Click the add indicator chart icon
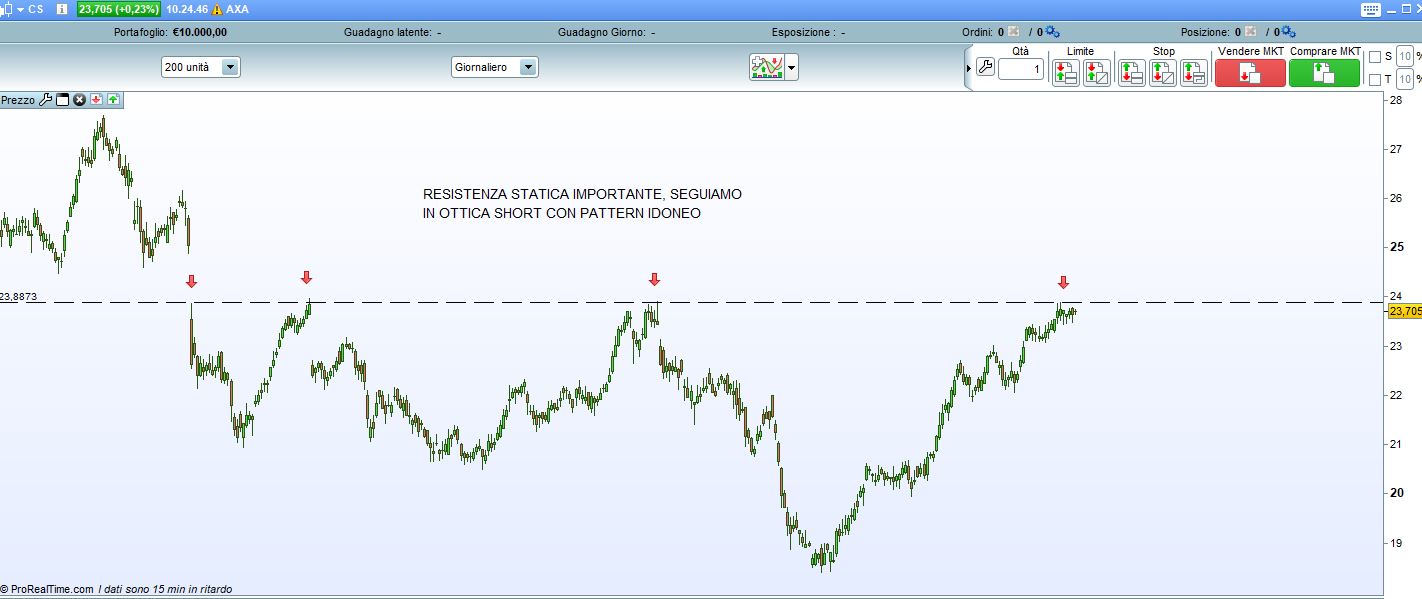 767,67
